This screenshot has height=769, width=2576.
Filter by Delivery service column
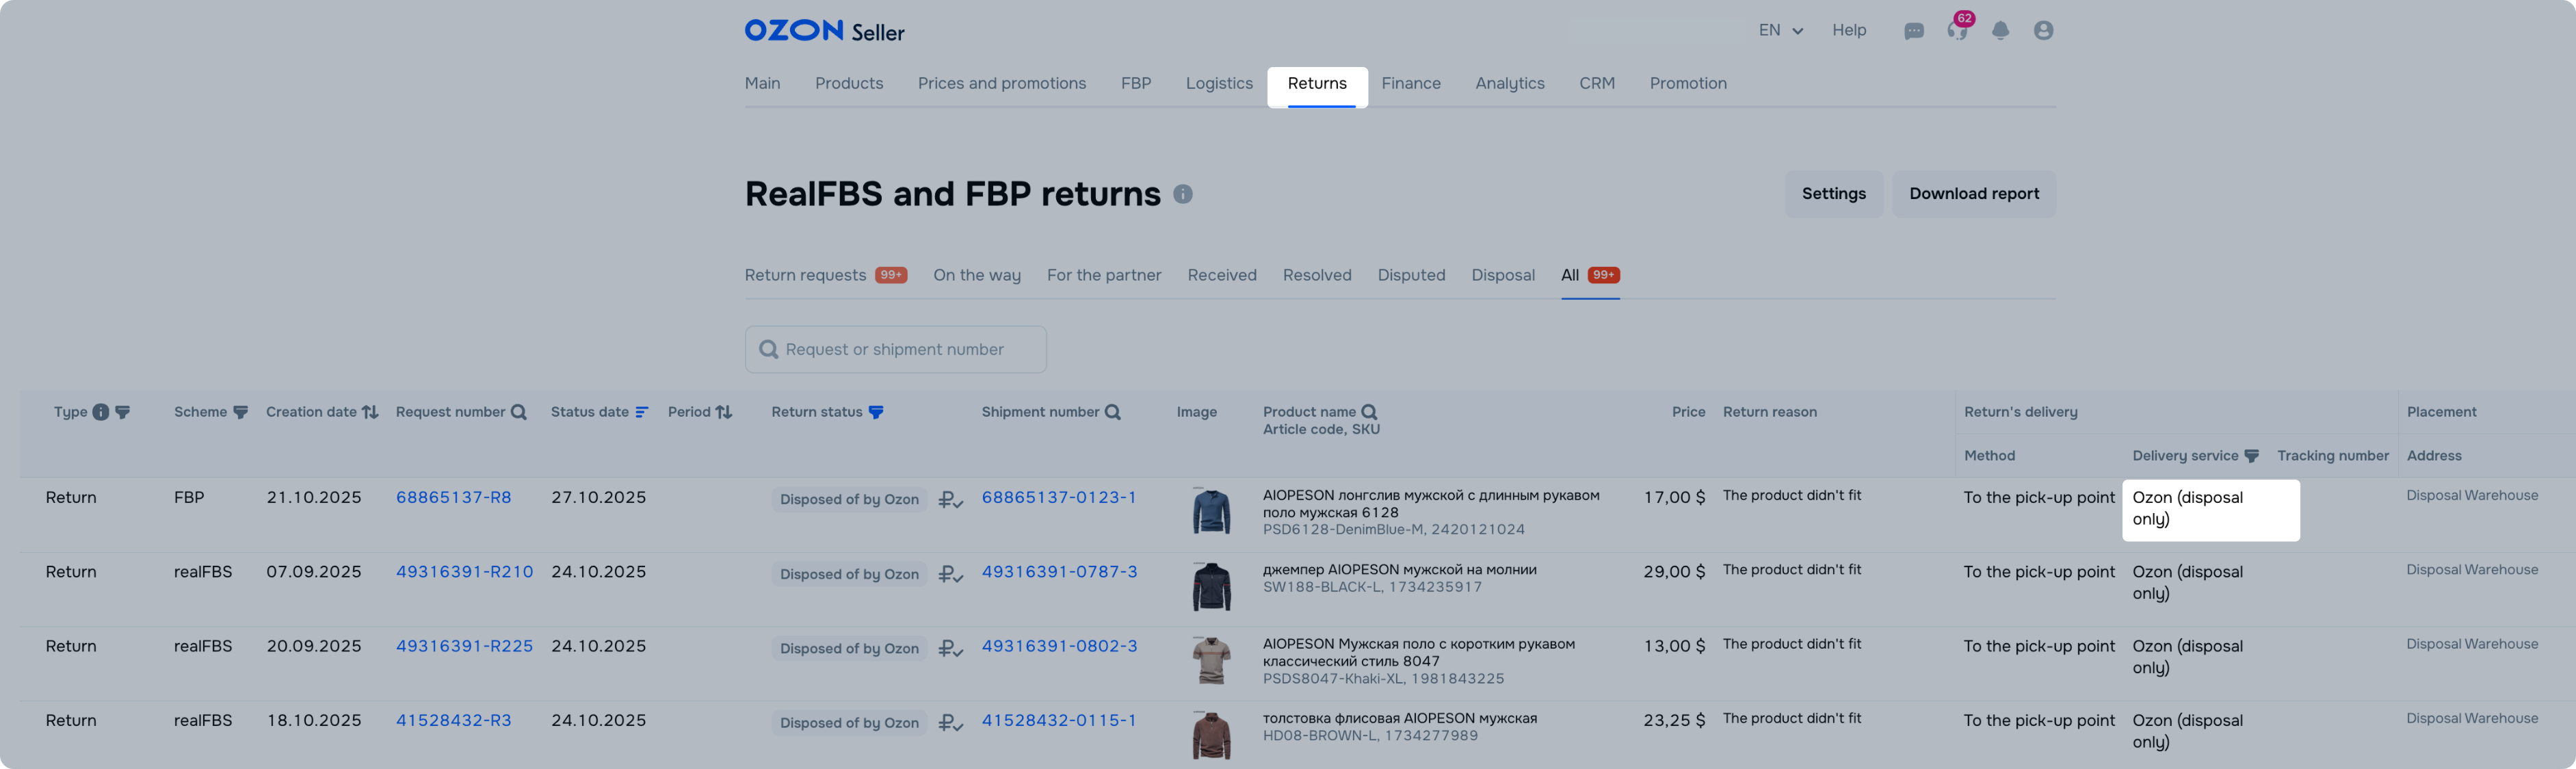(x=2251, y=456)
